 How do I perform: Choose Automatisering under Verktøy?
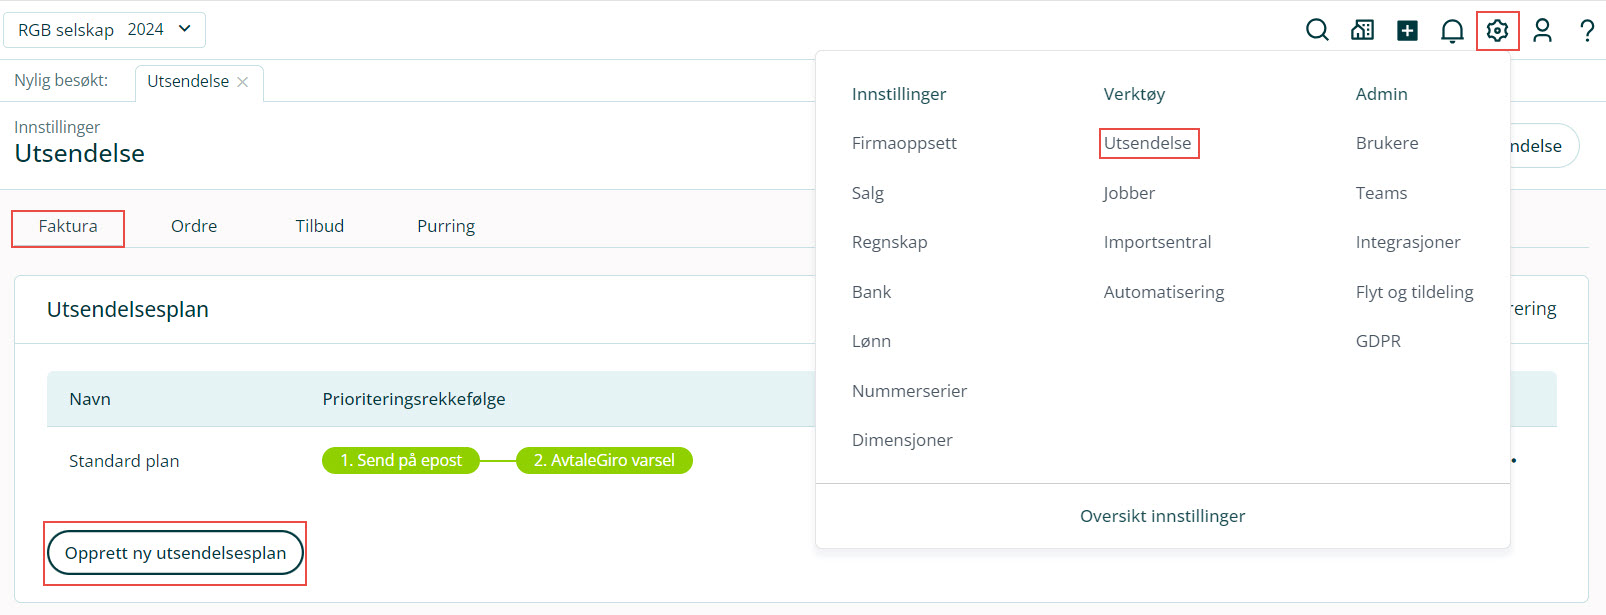tap(1164, 292)
